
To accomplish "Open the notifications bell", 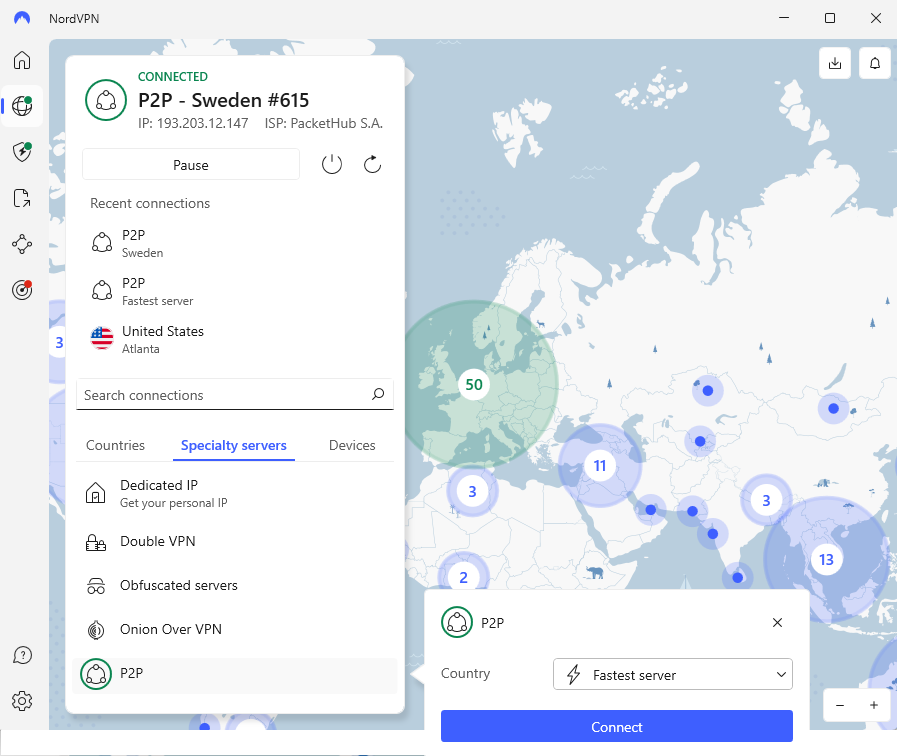I will tap(875, 63).
